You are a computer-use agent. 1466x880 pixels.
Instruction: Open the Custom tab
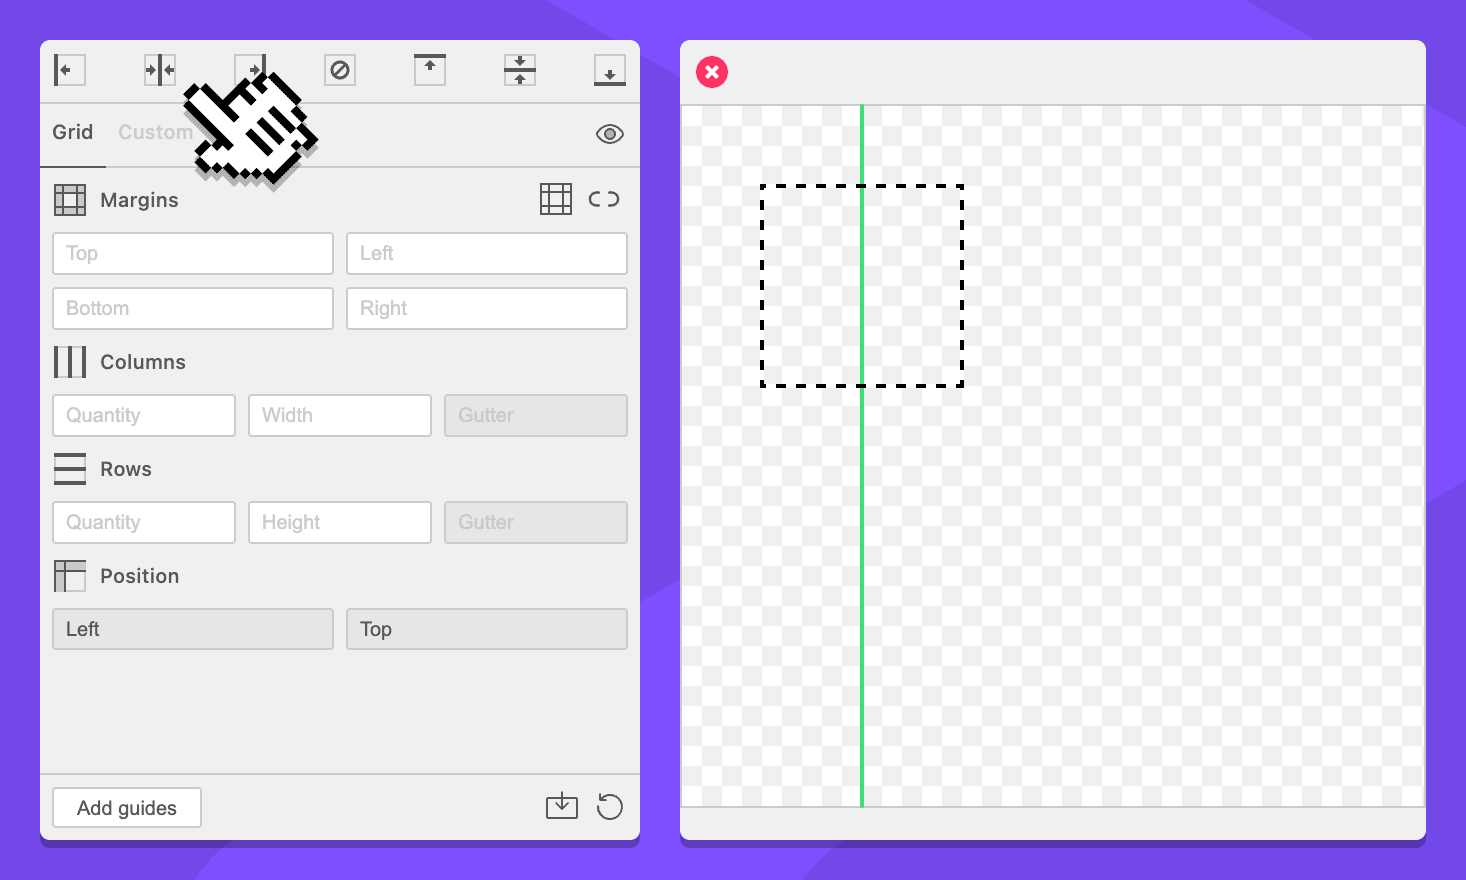coord(155,132)
